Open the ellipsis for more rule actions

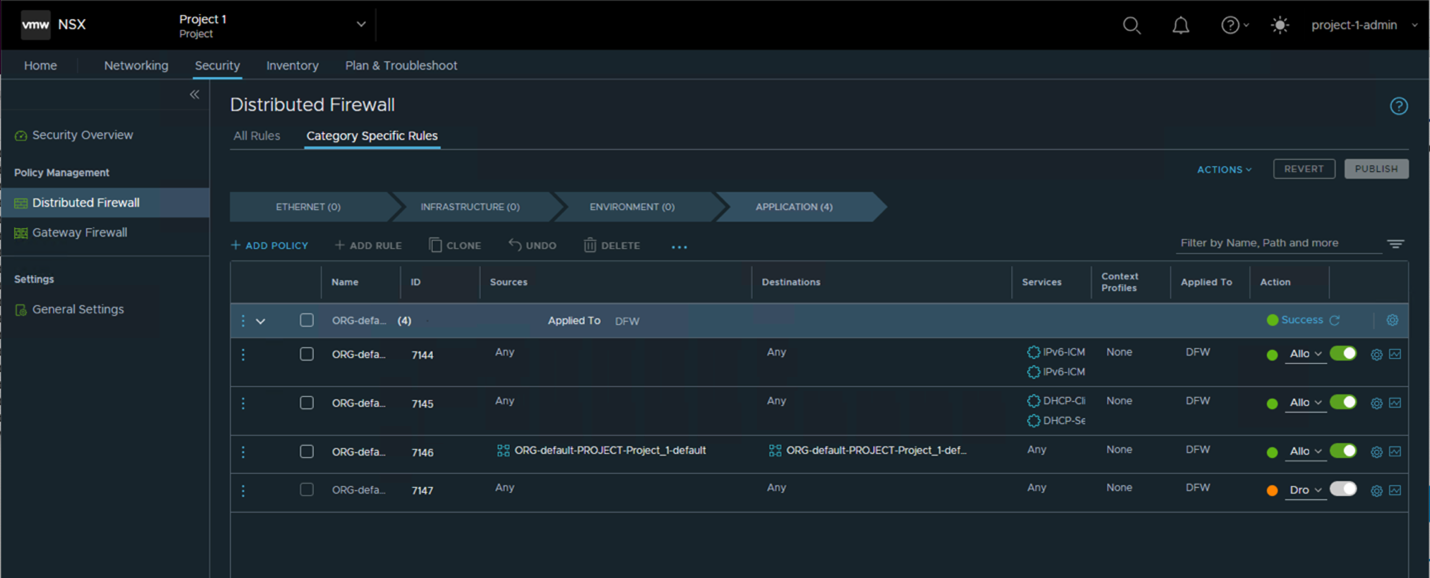(x=679, y=244)
